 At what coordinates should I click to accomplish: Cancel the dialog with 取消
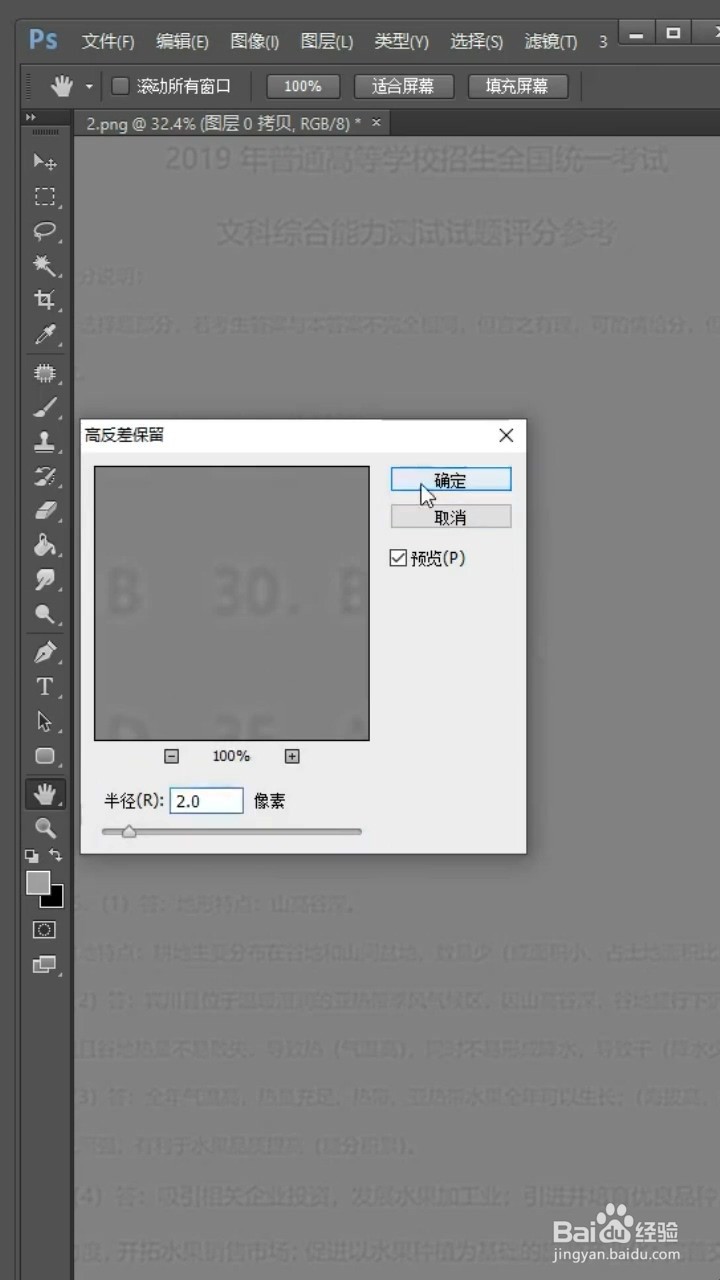coord(451,517)
